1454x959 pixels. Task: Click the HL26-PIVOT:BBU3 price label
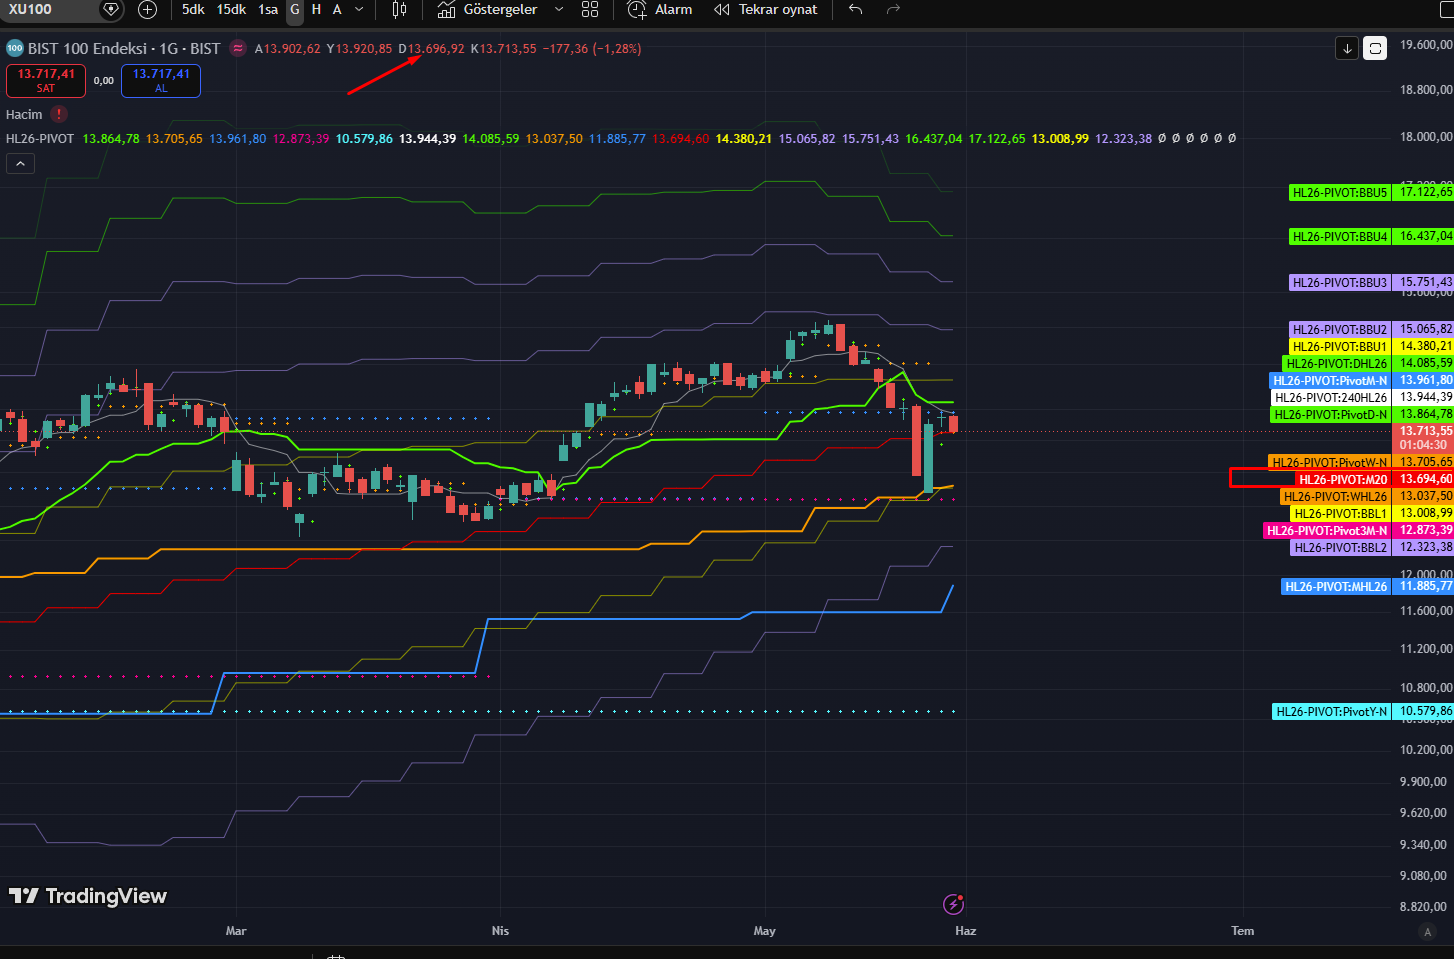(1339, 283)
